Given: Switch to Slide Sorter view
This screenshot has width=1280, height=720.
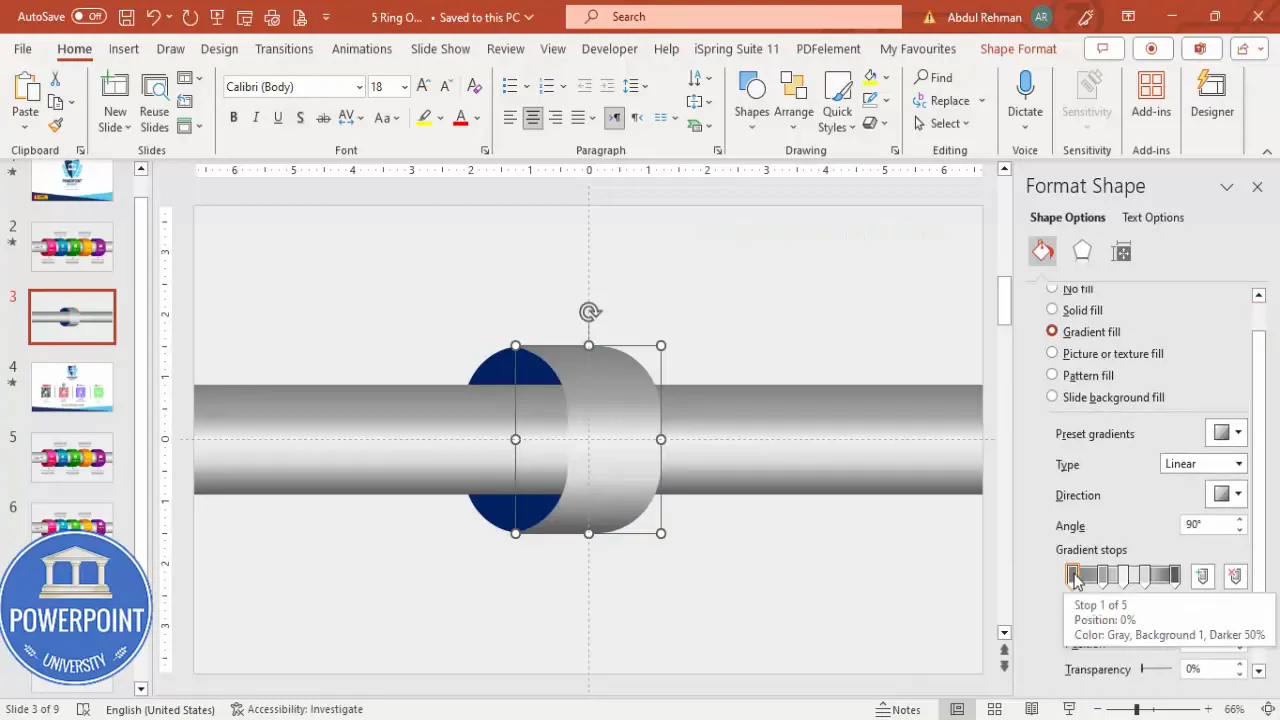Looking at the screenshot, I should (x=995, y=709).
